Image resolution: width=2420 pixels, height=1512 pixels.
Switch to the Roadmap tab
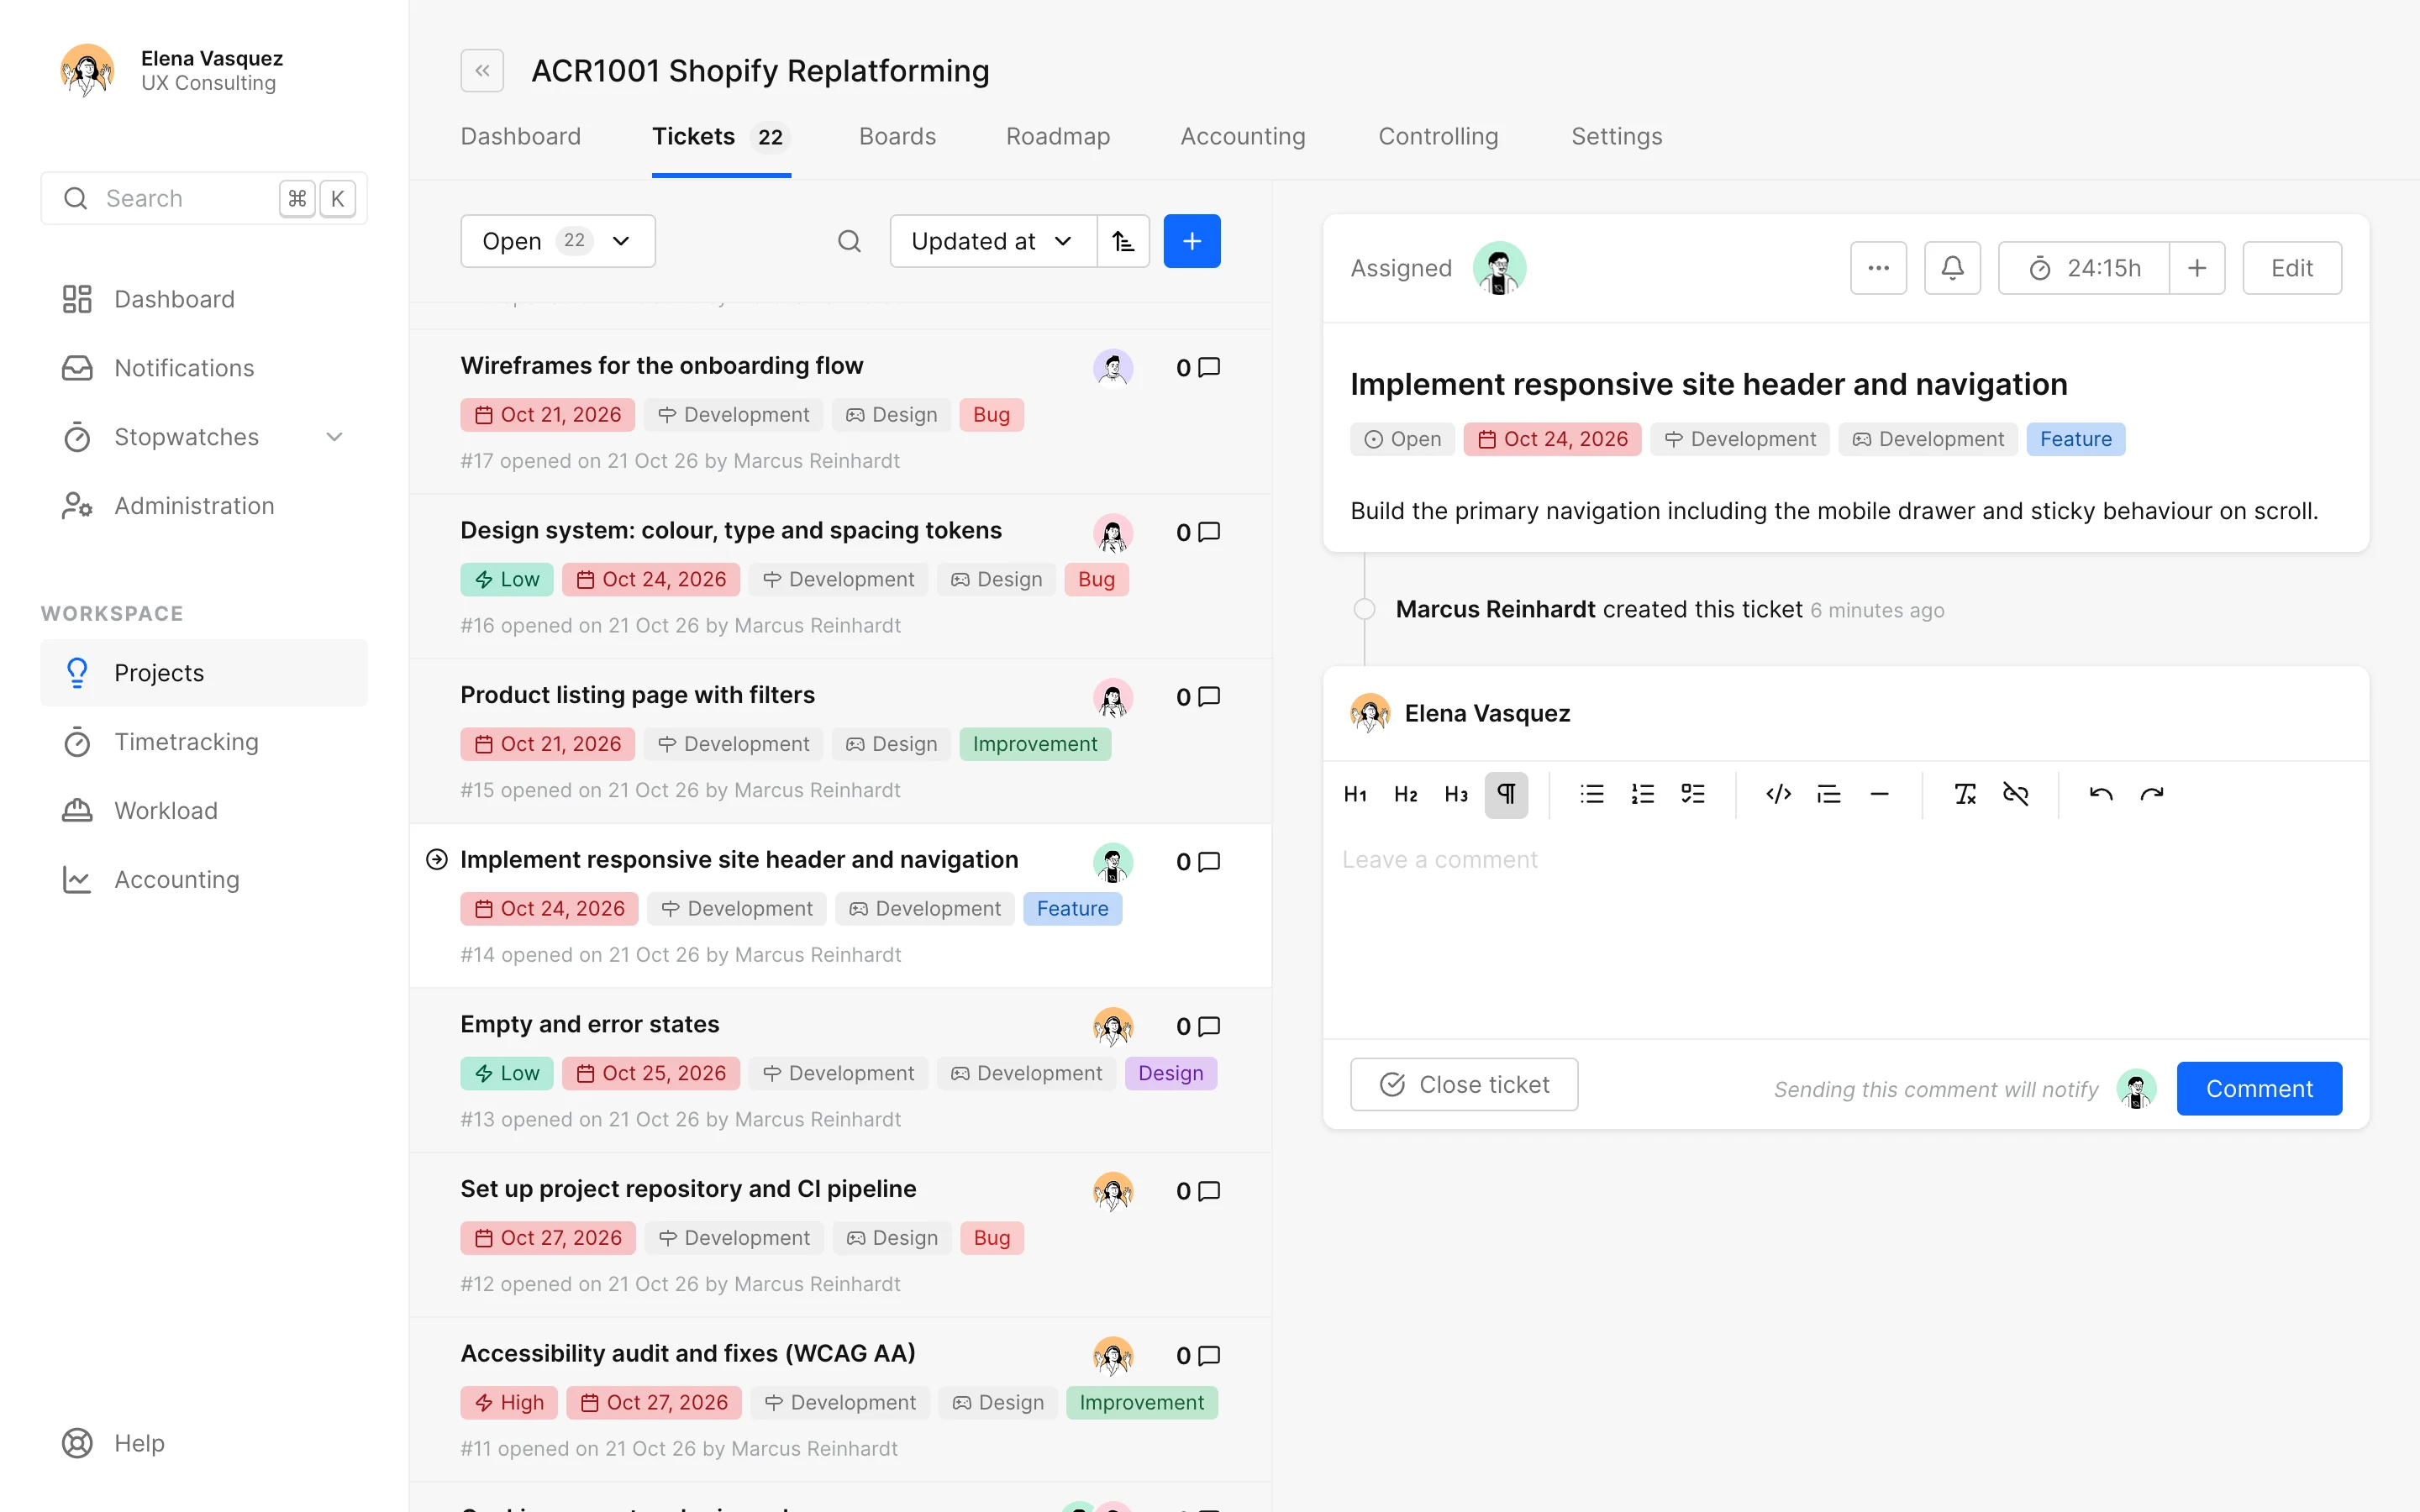1058,136
